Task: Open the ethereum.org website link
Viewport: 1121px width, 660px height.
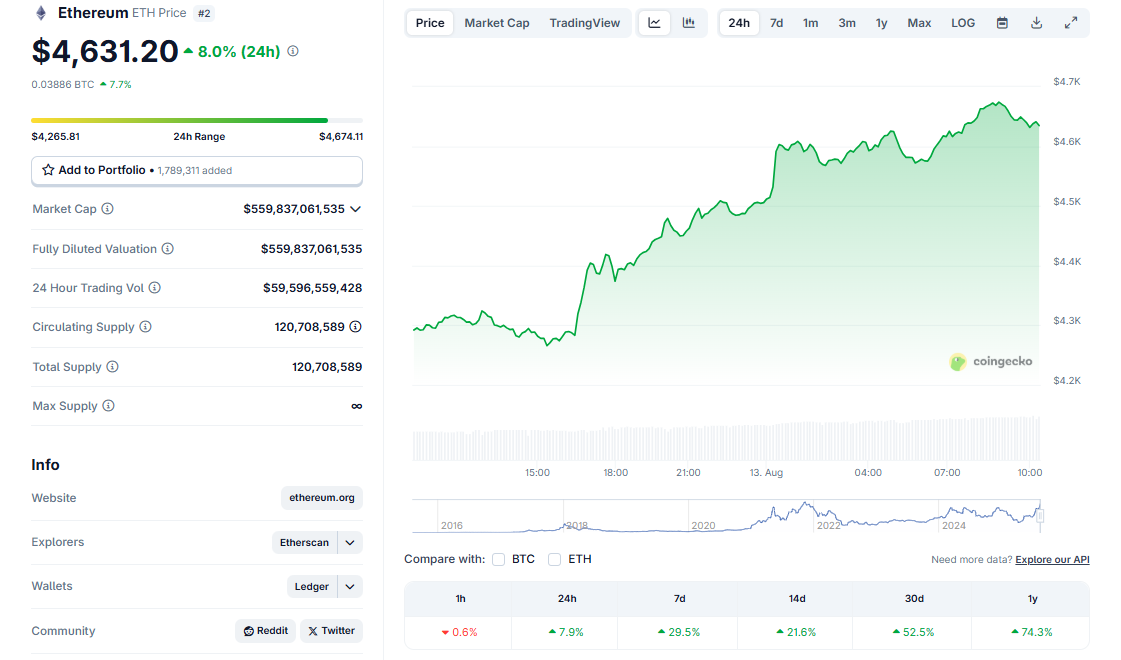Action: pyautogui.click(x=322, y=498)
